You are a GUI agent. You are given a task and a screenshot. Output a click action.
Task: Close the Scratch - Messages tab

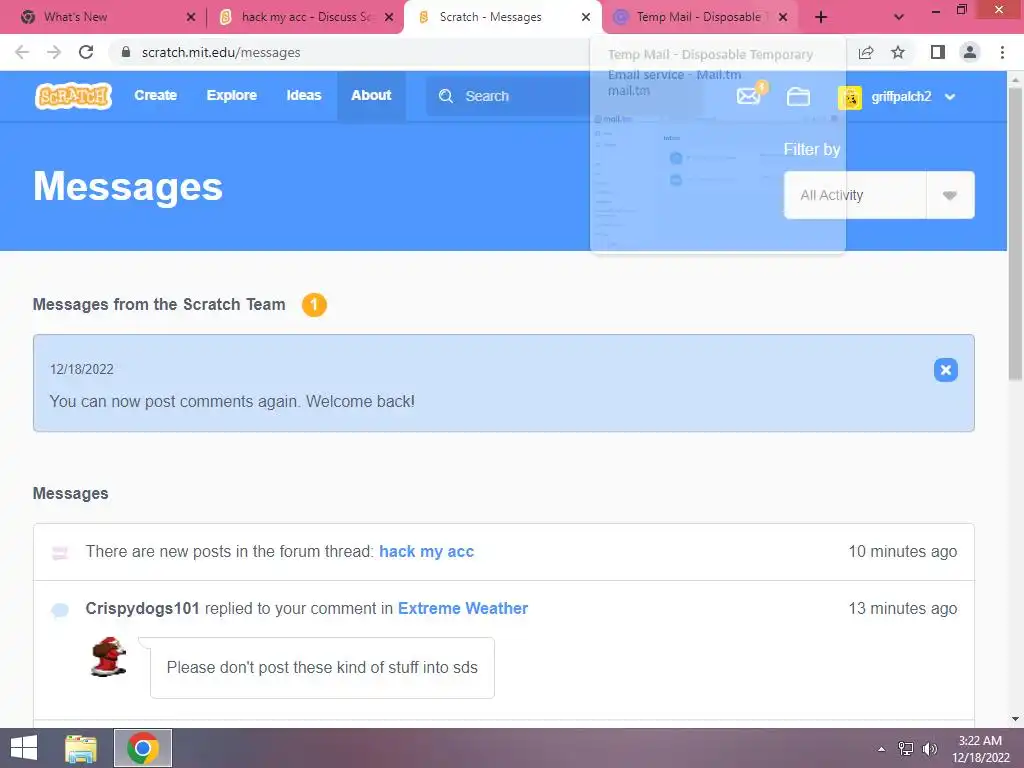tap(586, 17)
